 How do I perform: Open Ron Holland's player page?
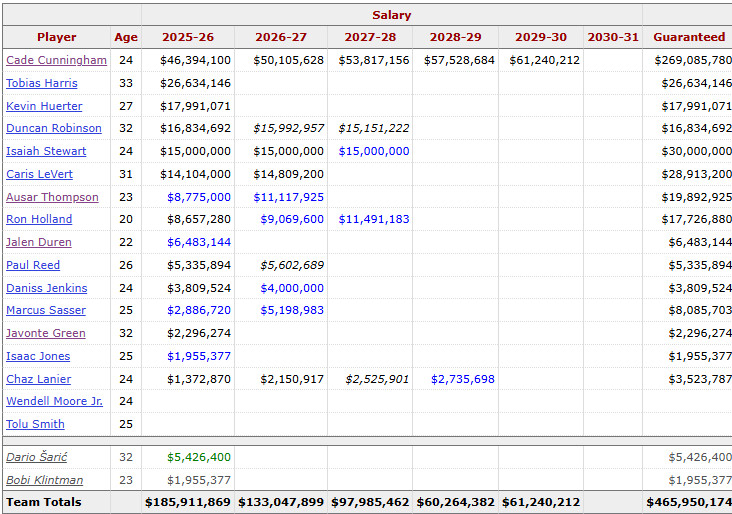tap(39, 219)
